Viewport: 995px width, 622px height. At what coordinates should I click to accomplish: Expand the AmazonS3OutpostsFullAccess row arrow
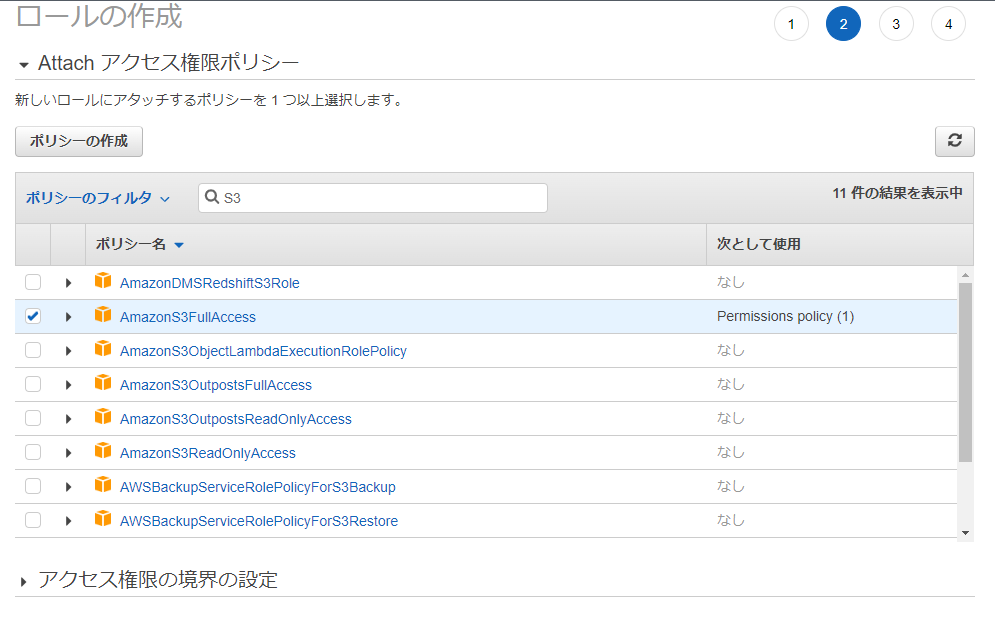[68, 385]
